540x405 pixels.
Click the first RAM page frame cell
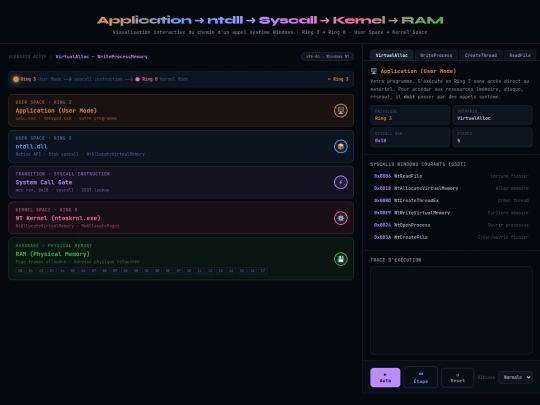(20, 271)
